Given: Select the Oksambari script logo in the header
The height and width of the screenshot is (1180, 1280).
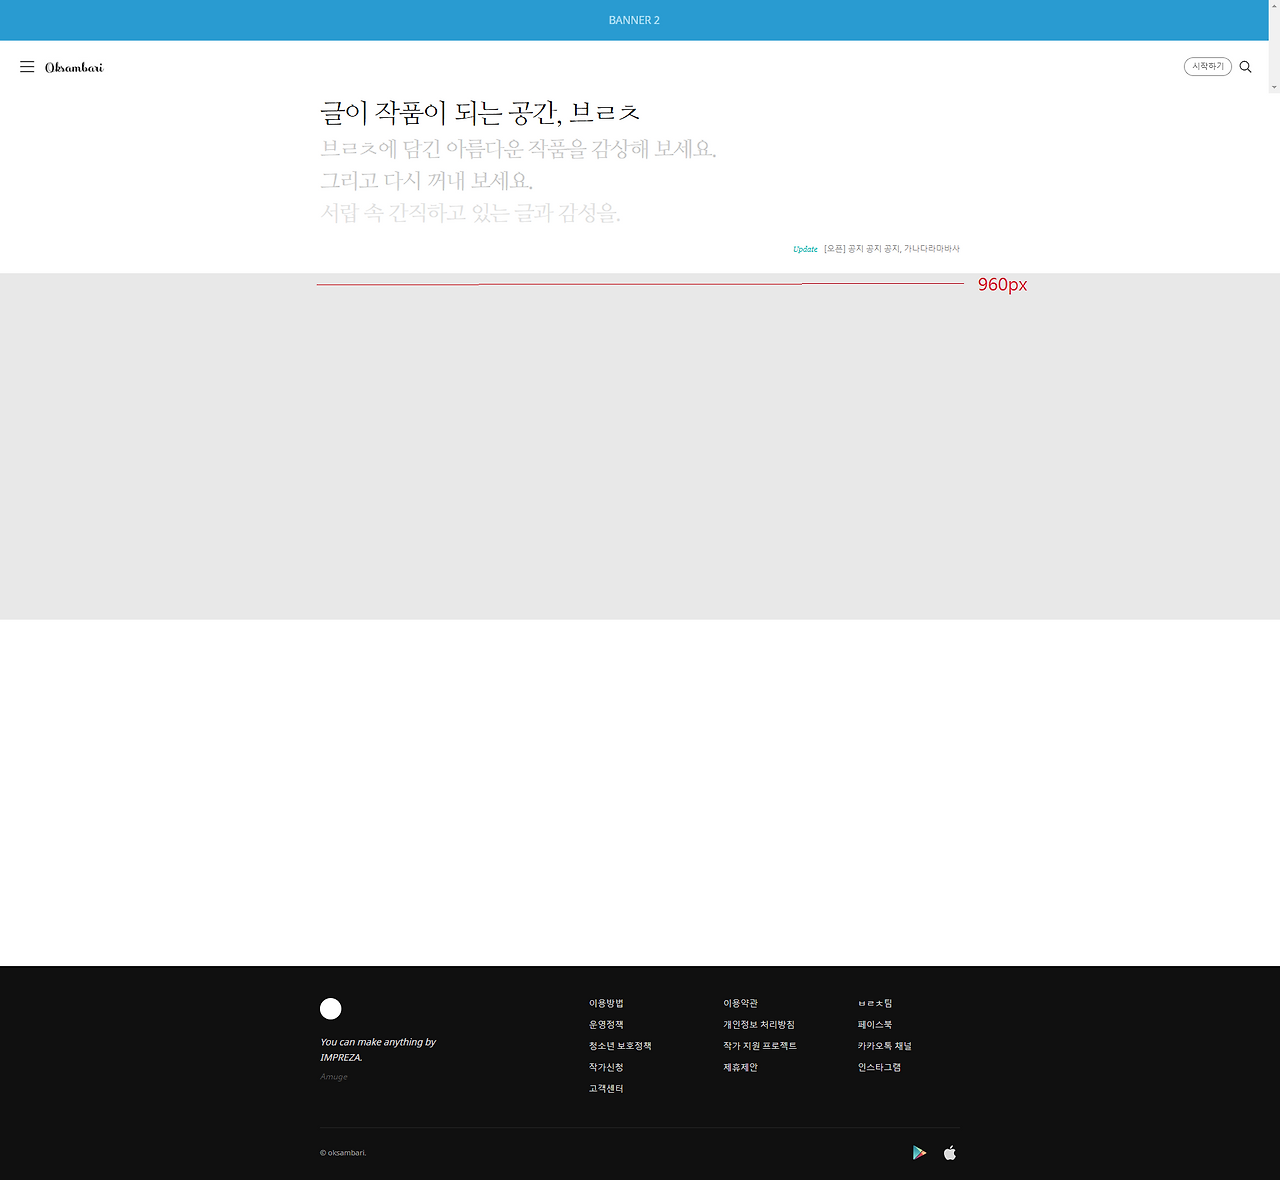Looking at the screenshot, I should click(x=72, y=66).
